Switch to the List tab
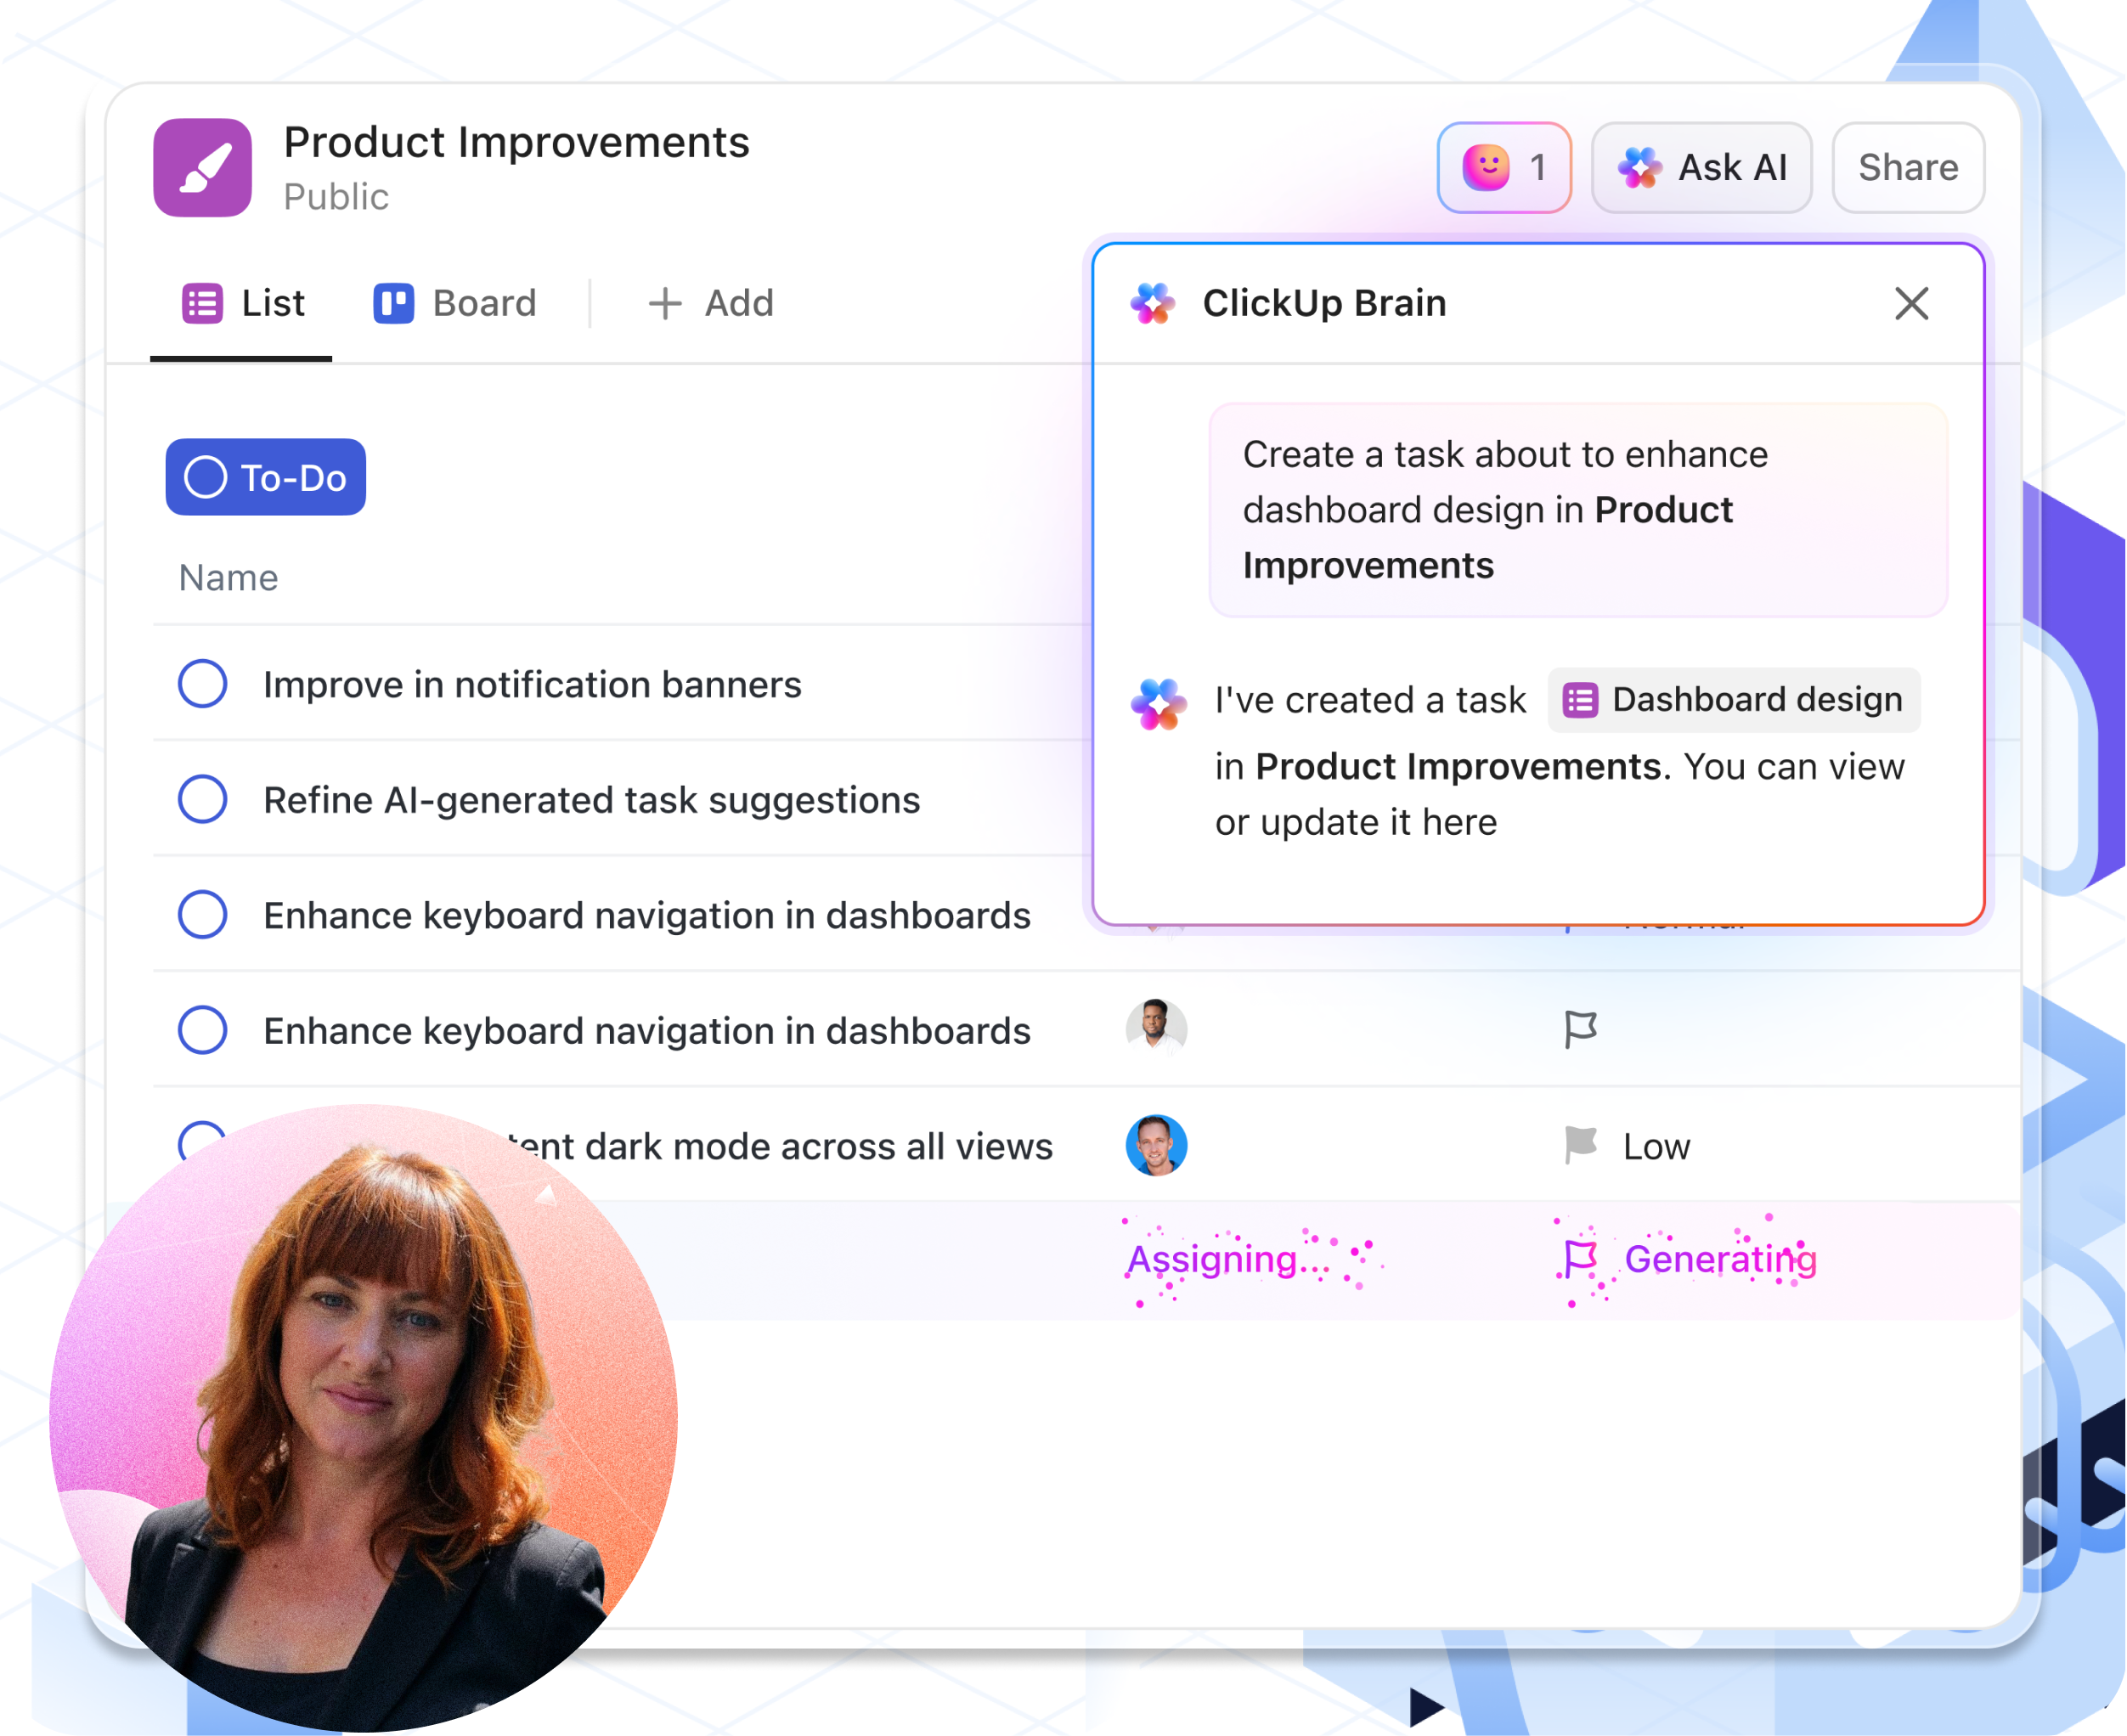The height and width of the screenshot is (1736, 2127). click(242, 303)
